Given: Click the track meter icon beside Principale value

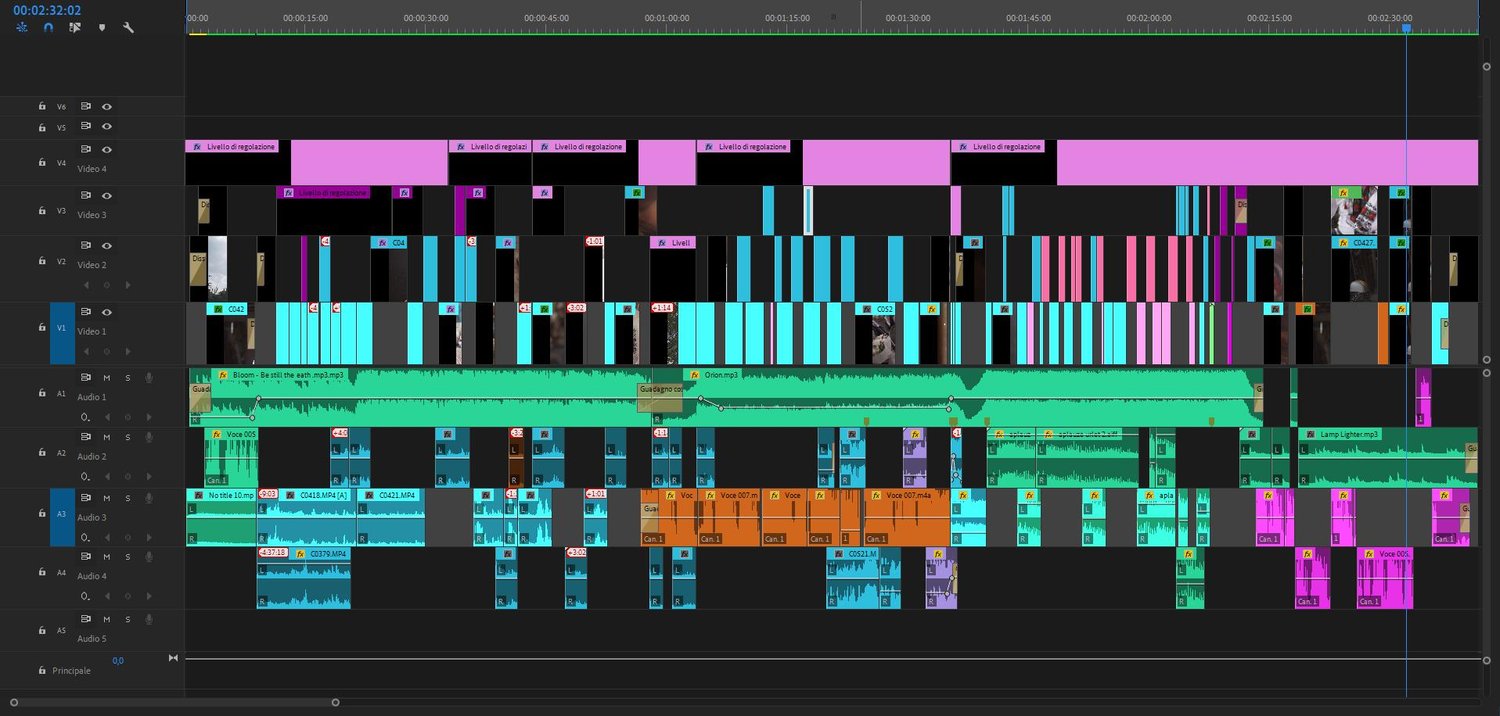Looking at the screenshot, I should point(173,658).
